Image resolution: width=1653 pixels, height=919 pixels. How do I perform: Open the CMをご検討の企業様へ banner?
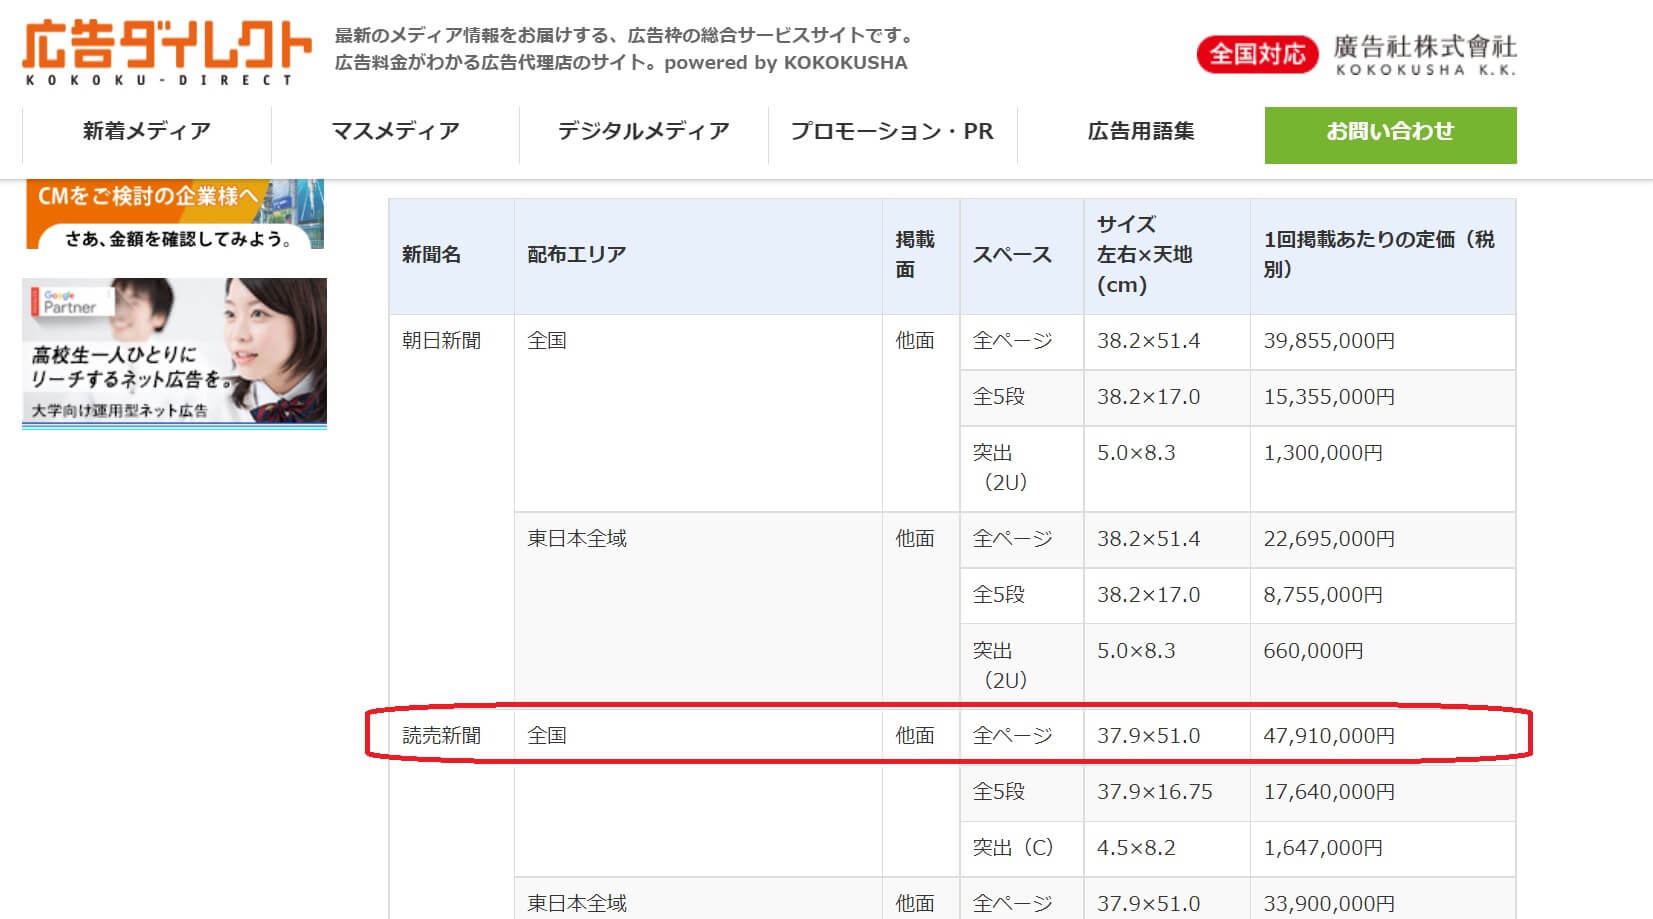[174, 214]
